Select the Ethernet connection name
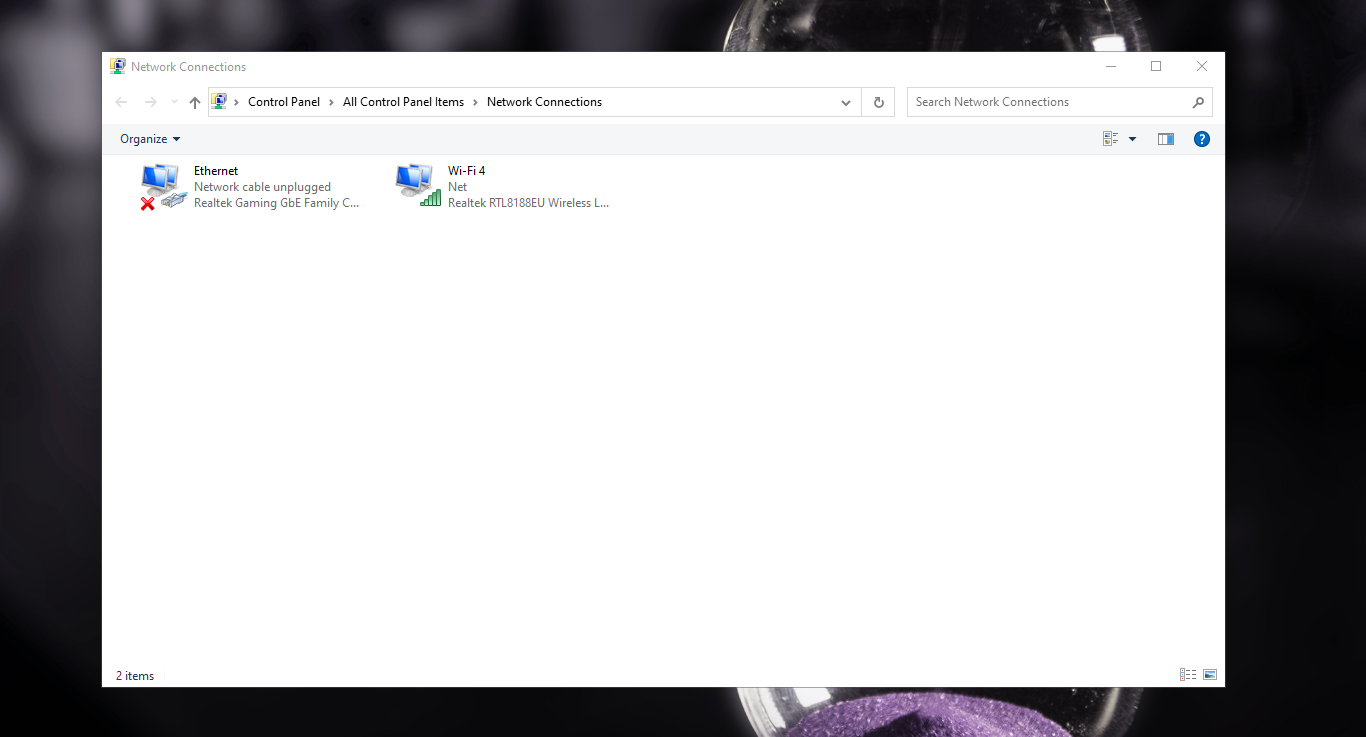This screenshot has height=737, width=1366. tap(216, 171)
